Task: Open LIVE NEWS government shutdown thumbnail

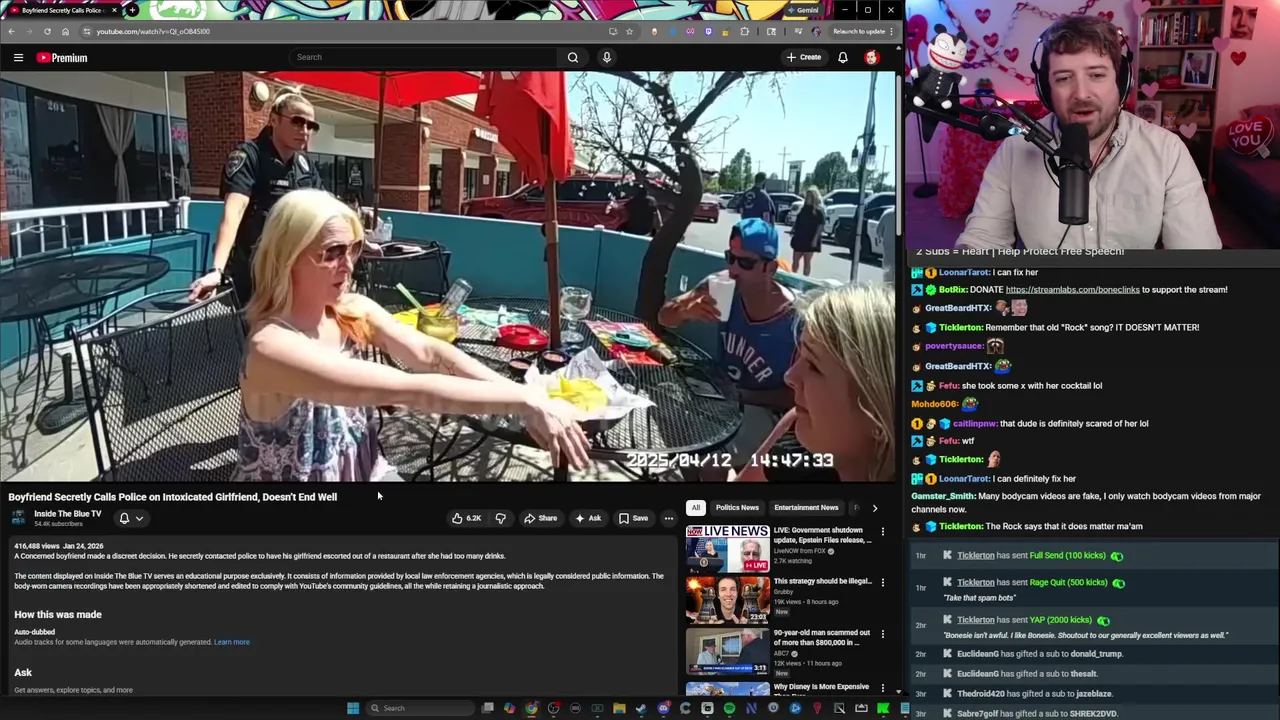Action: [727, 548]
